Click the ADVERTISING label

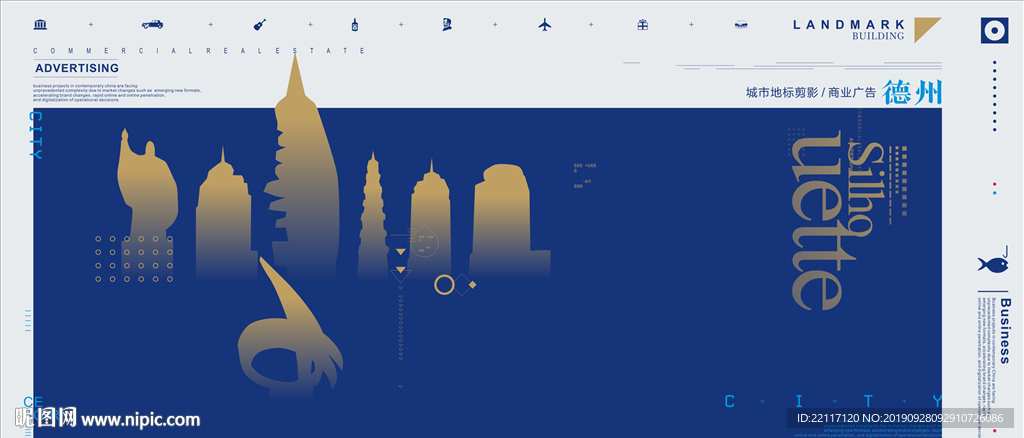pyautogui.click(x=77, y=68)
